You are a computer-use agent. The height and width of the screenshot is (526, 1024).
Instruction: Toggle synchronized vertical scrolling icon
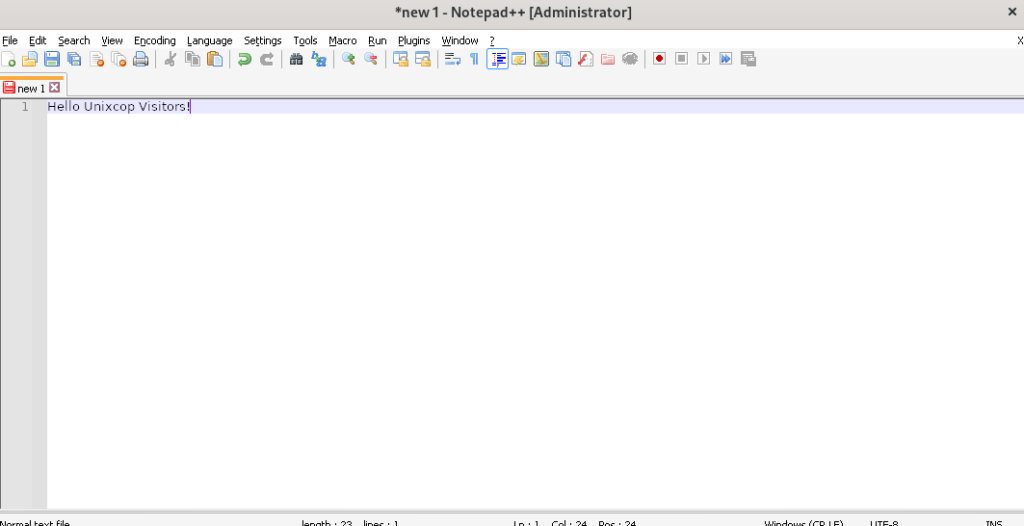(400, 59)
